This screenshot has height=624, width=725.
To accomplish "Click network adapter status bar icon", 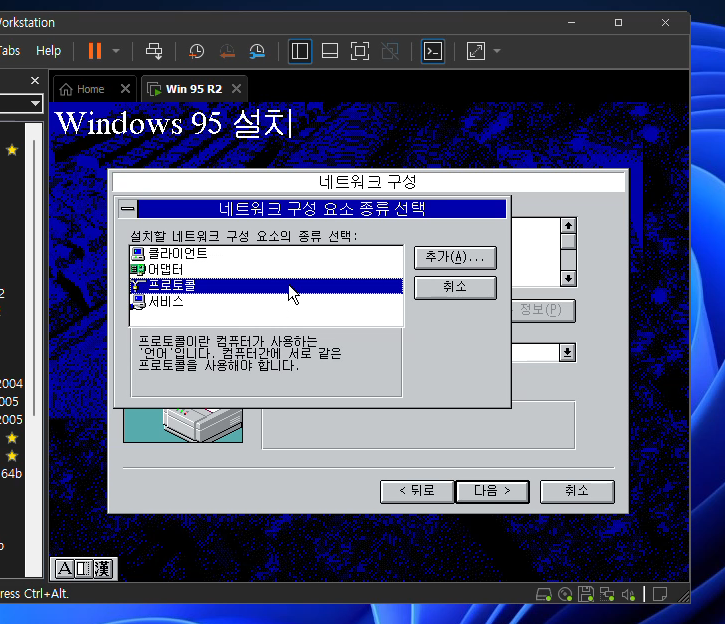I will [607, 594].
